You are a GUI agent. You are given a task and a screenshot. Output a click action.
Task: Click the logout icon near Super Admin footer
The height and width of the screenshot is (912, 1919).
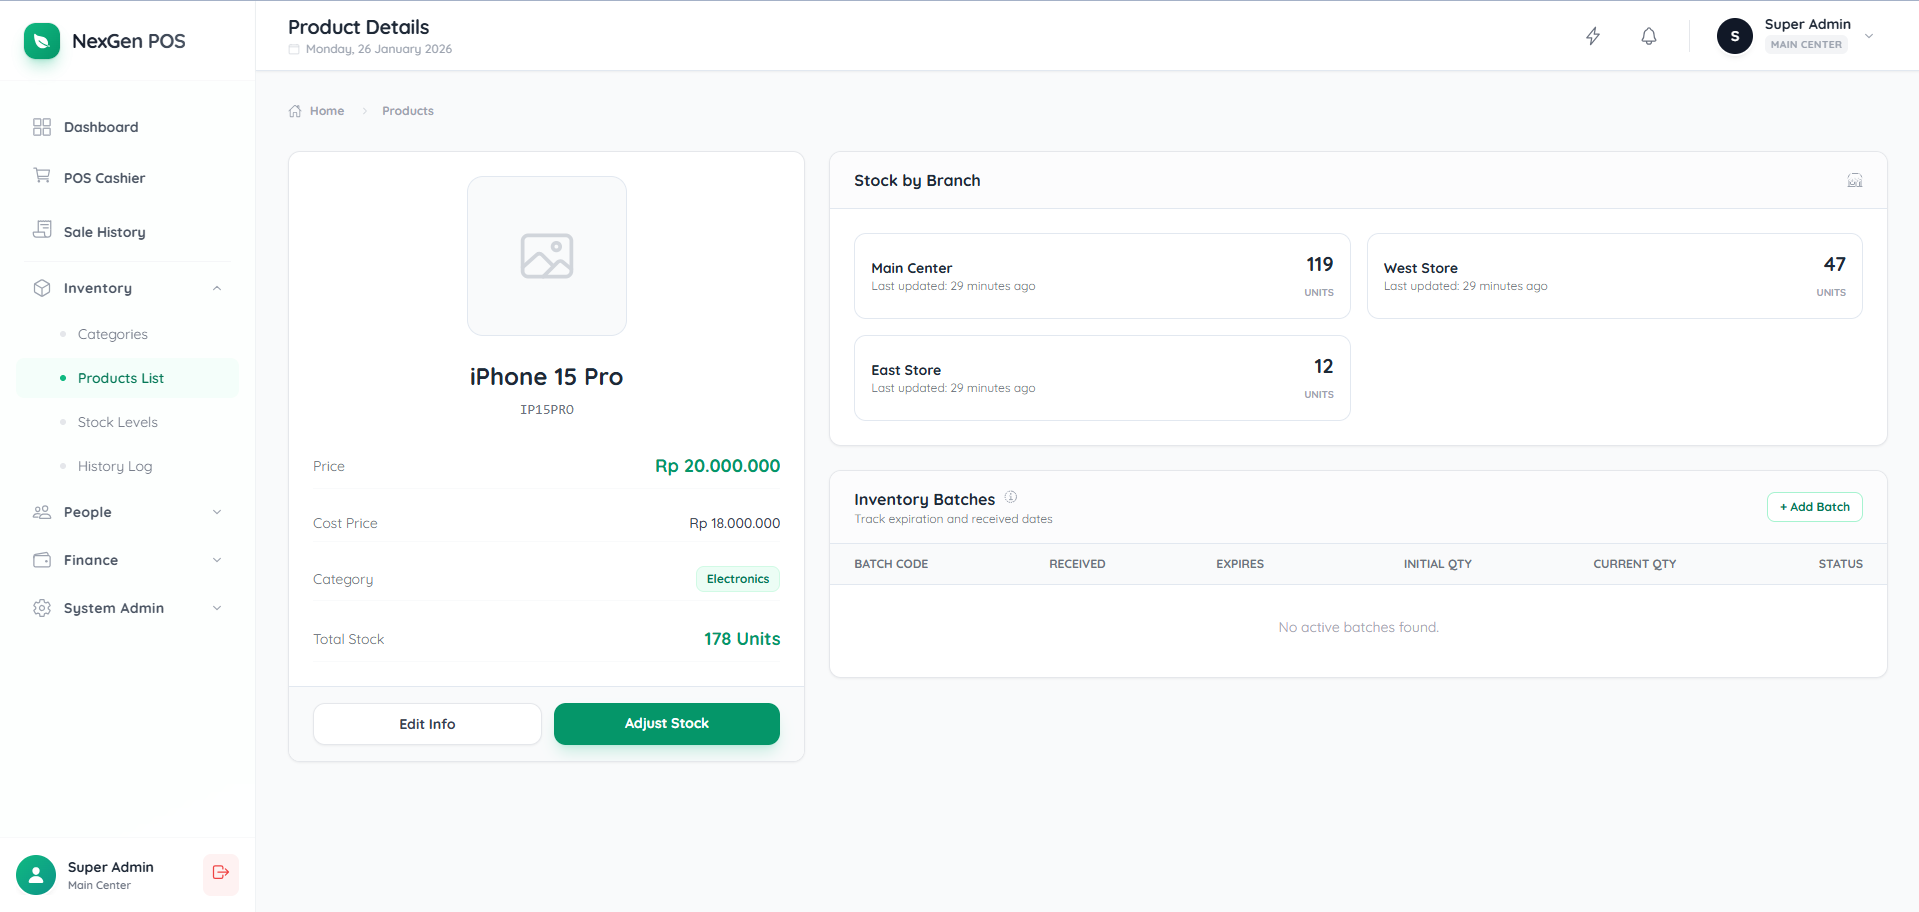tap(220, 874)
